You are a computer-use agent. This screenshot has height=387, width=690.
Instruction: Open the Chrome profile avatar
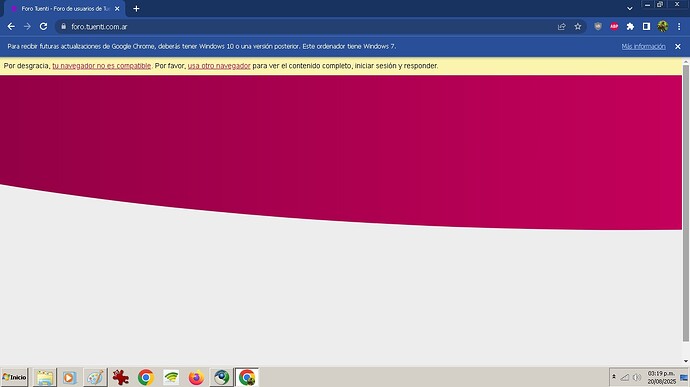point(663,26)
